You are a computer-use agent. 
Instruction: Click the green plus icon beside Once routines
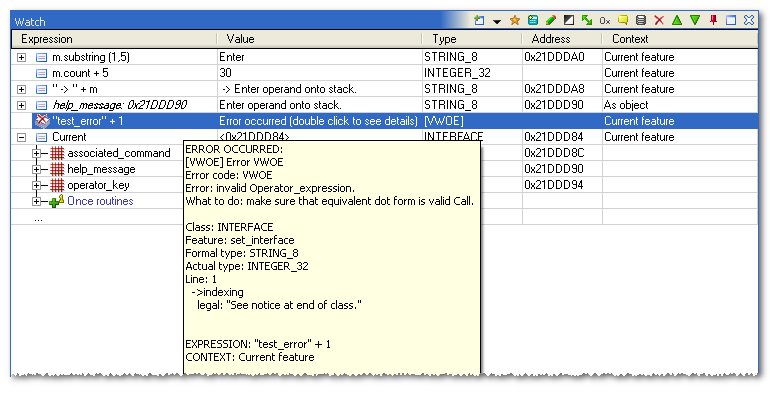57,201
